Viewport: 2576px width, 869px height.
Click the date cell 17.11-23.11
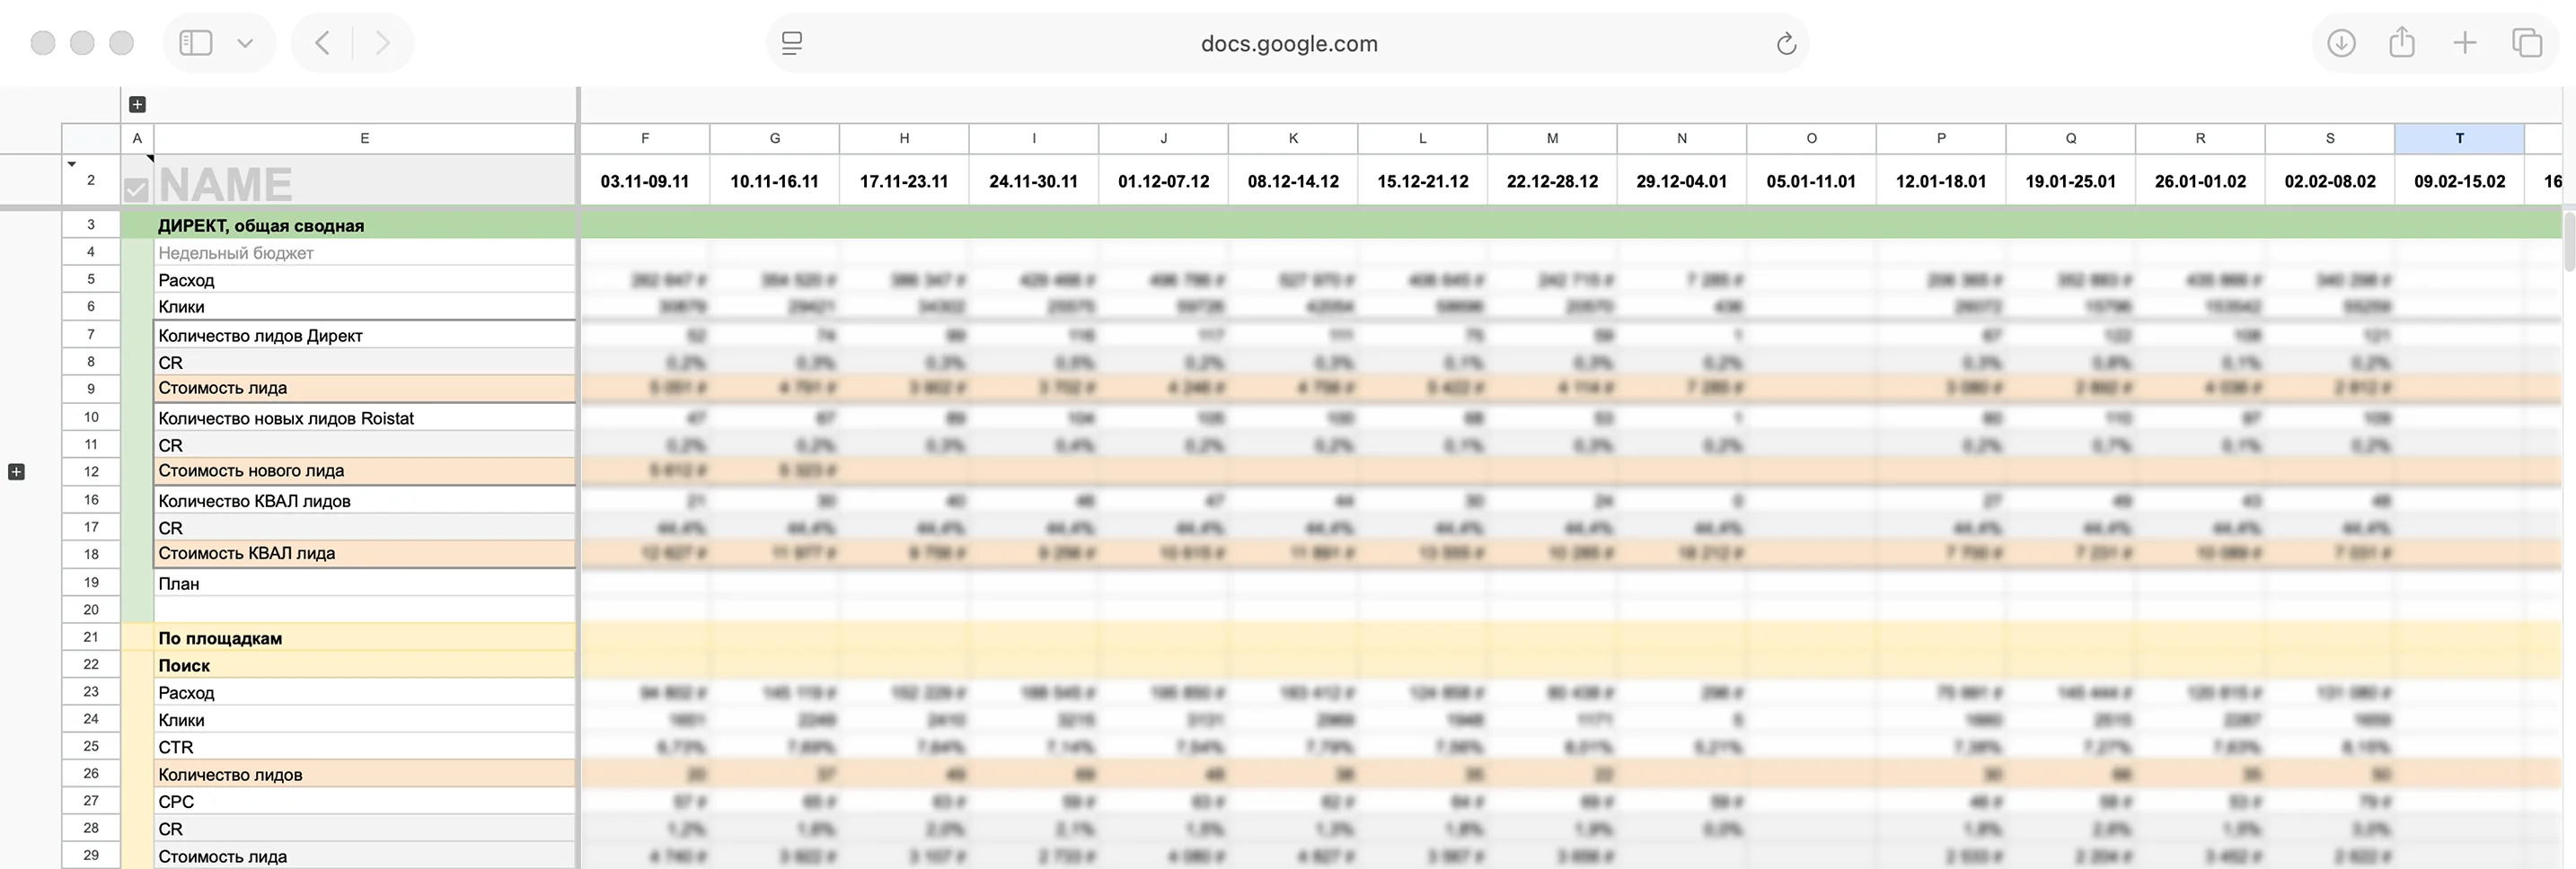pyautogui.click(x=904, y=181)
